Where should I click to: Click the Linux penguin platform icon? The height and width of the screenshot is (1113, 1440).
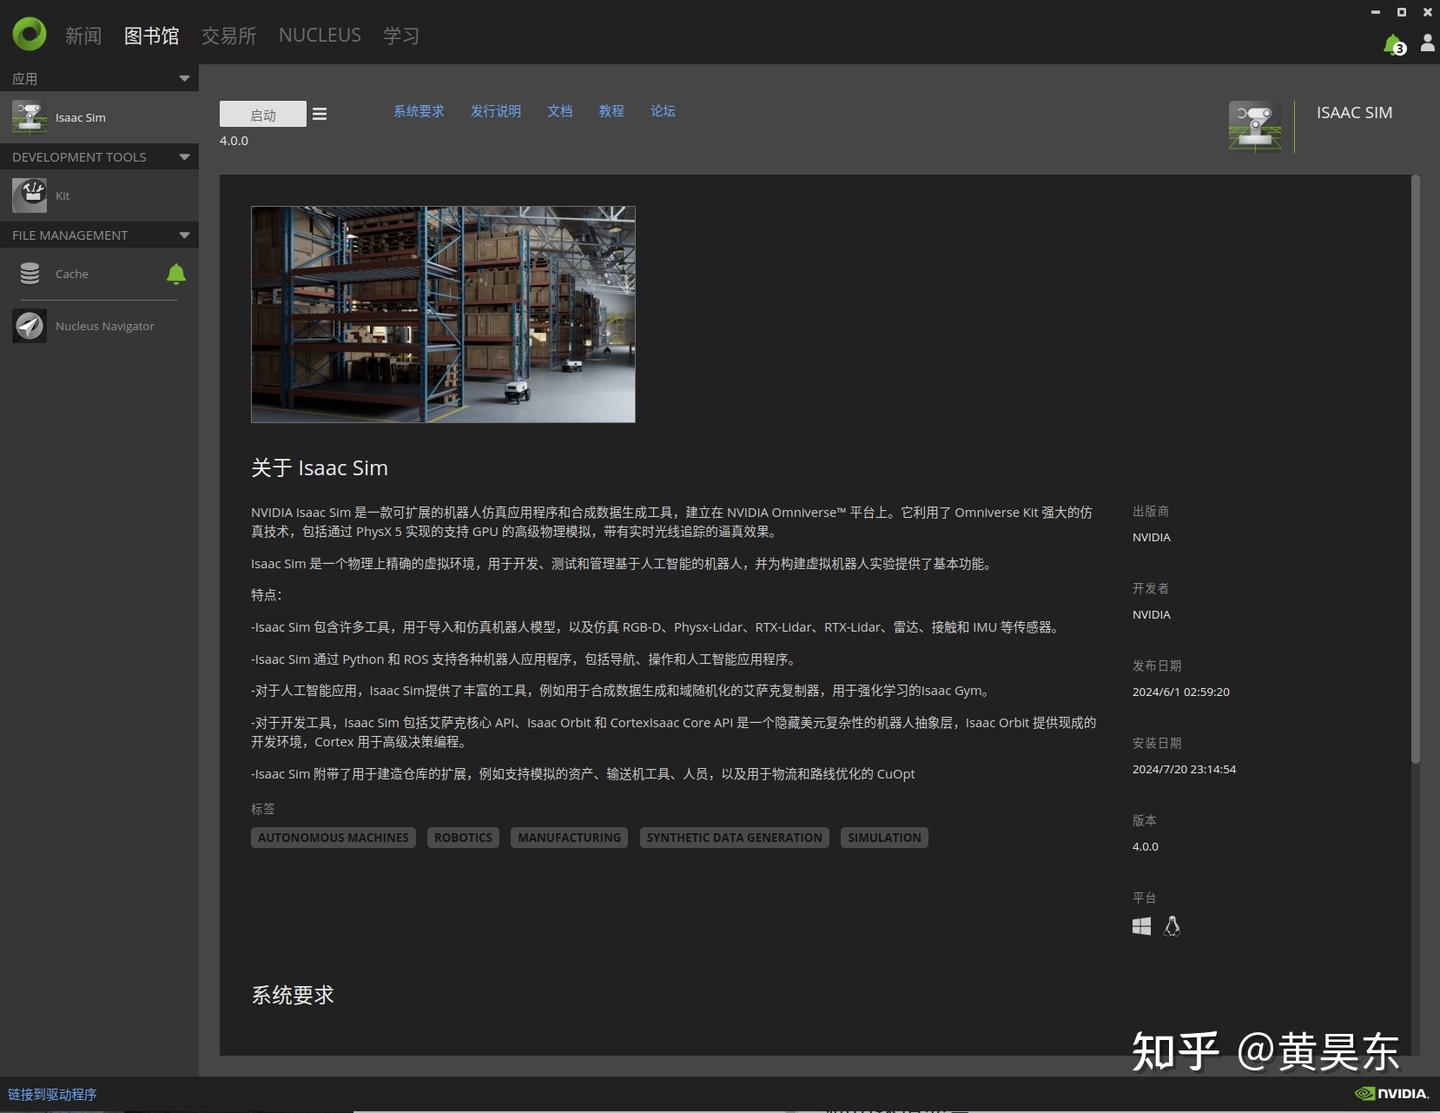click(1171, 926)
